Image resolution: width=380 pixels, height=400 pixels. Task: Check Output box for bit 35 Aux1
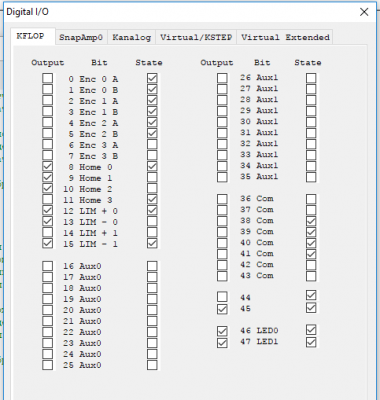(x=222, y=177)
